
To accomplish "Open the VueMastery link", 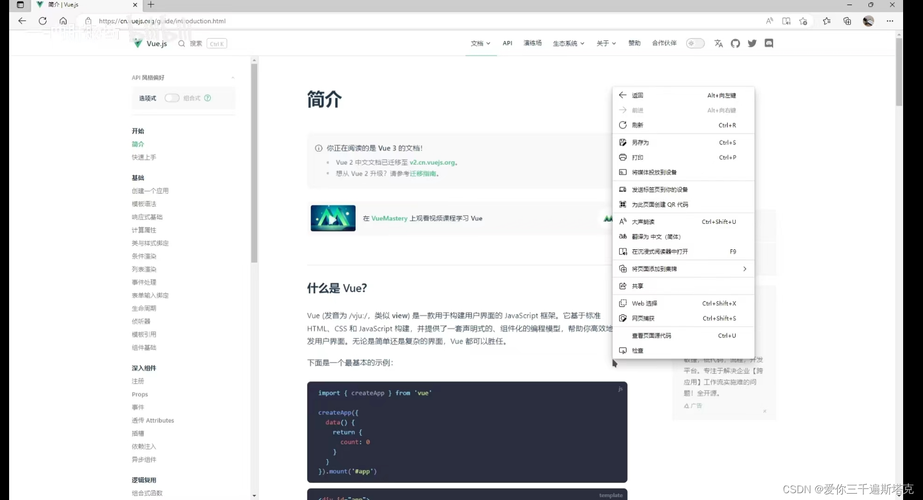I will 389,218.
